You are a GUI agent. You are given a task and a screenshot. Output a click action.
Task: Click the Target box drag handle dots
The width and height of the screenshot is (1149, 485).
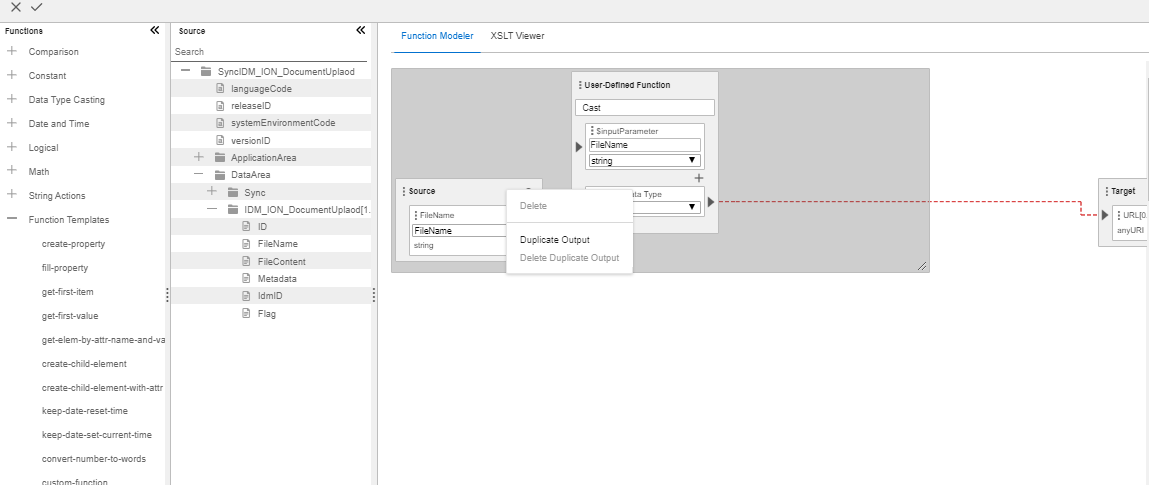(x=1106, y=191)
